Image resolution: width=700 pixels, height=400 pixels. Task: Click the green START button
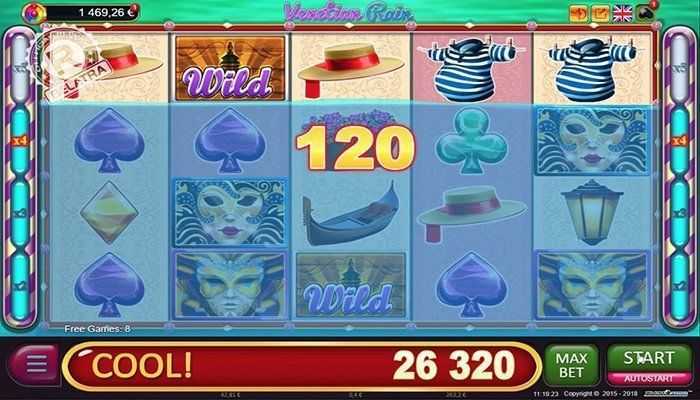tap(649, 358)
